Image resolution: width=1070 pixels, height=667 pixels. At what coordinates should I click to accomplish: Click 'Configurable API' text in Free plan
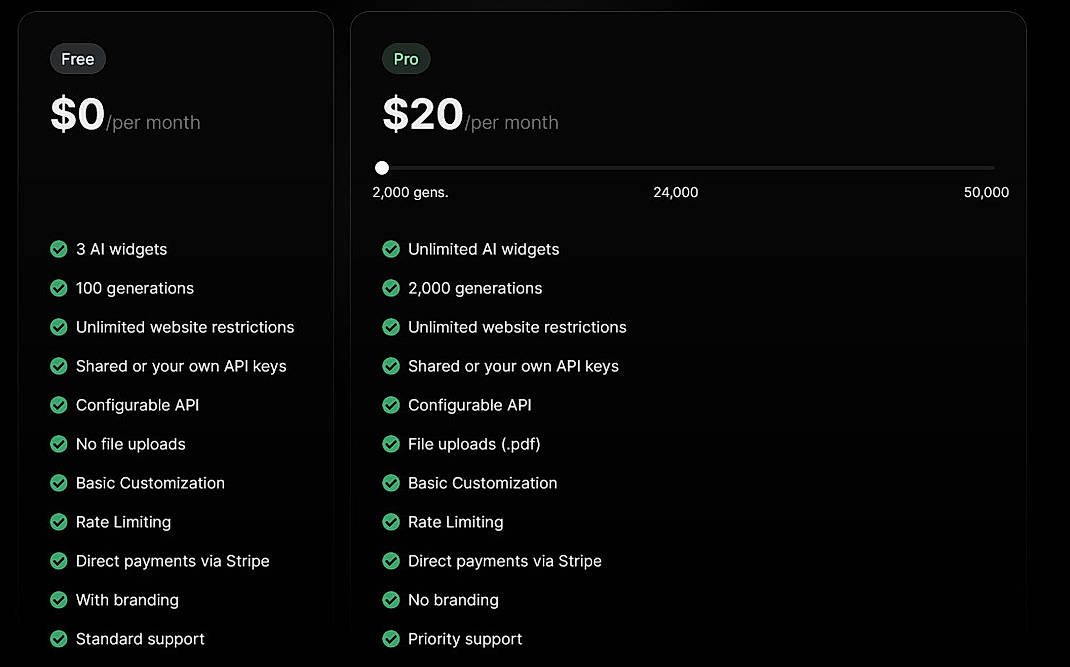coord(137,406)
